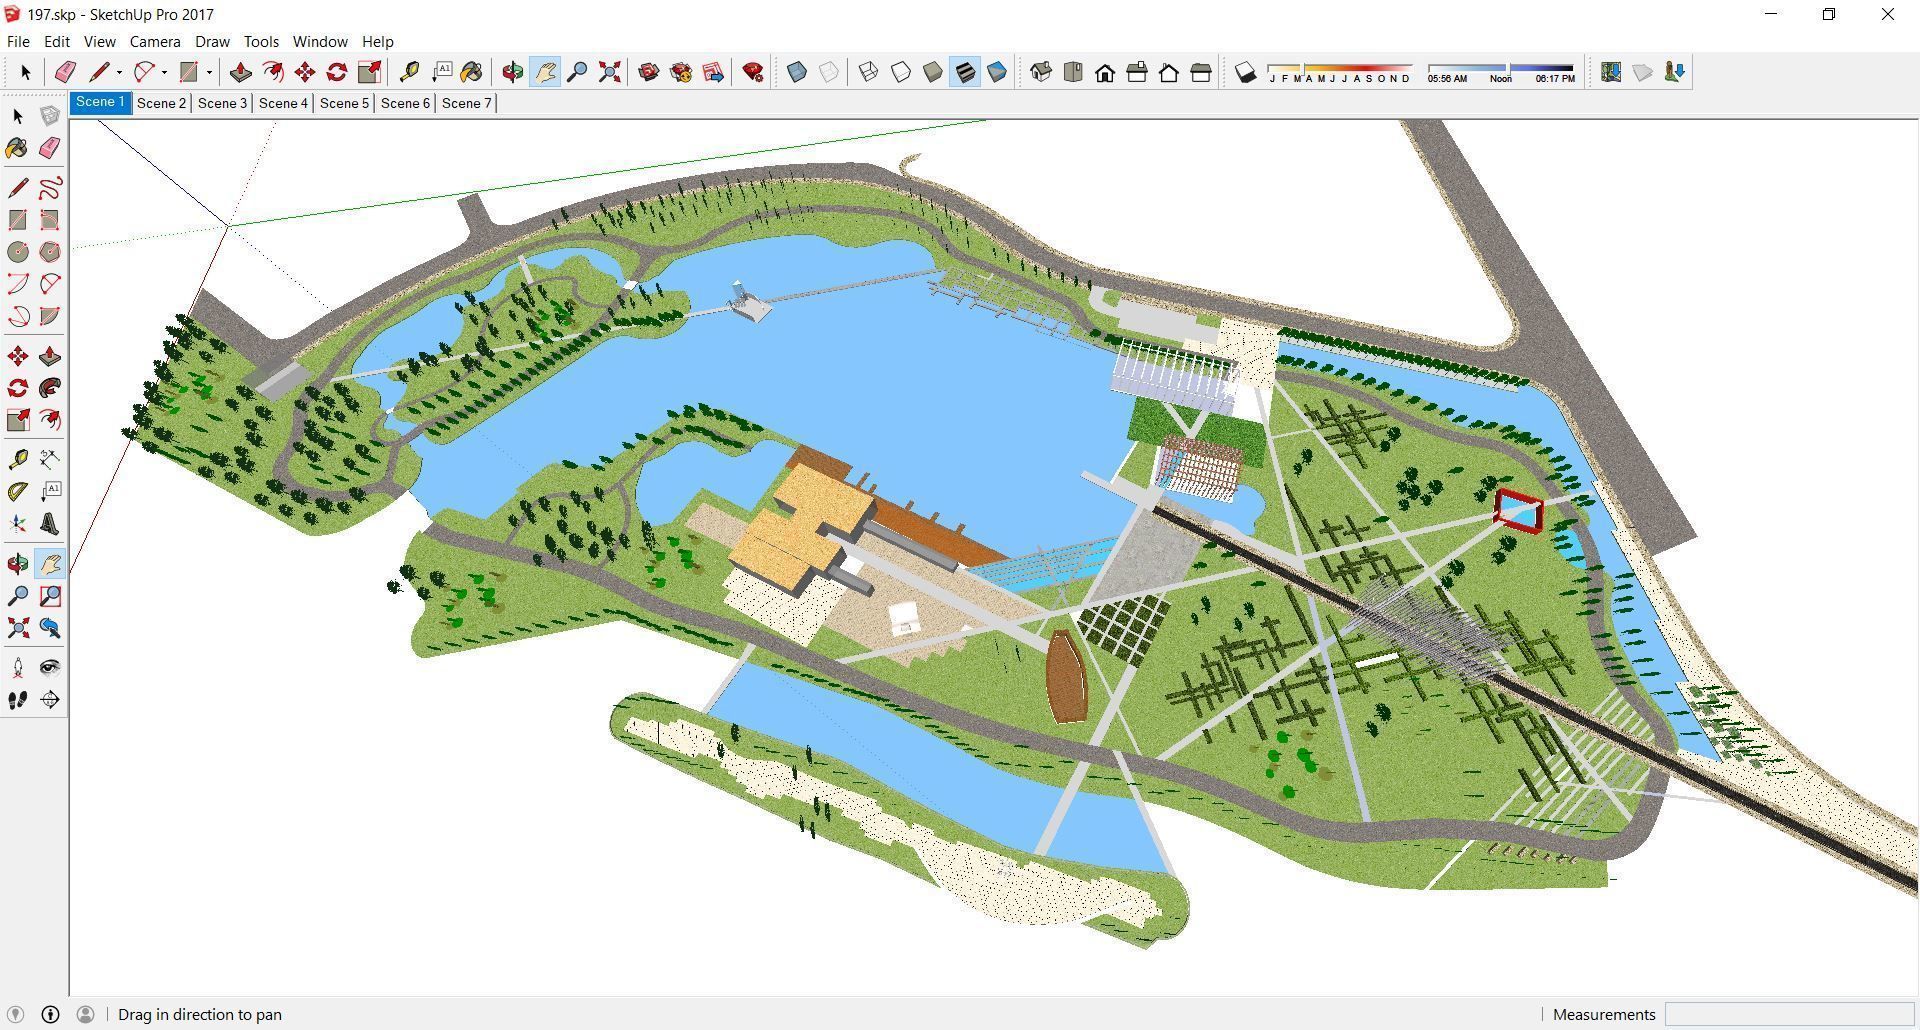Select the Make Component tool
The width and height of the screenshot is (1920, 1030).
(x=49, y=116)
